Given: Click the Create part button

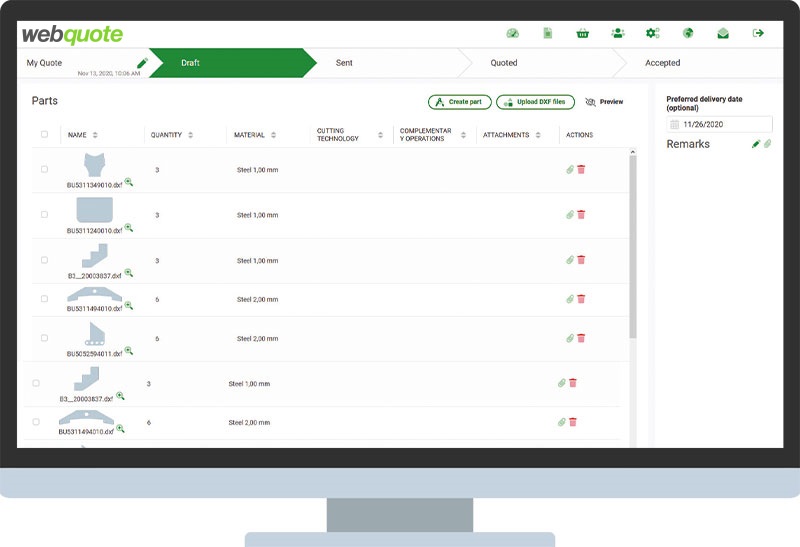Looking at the screenshot, I should coord(459,102).
